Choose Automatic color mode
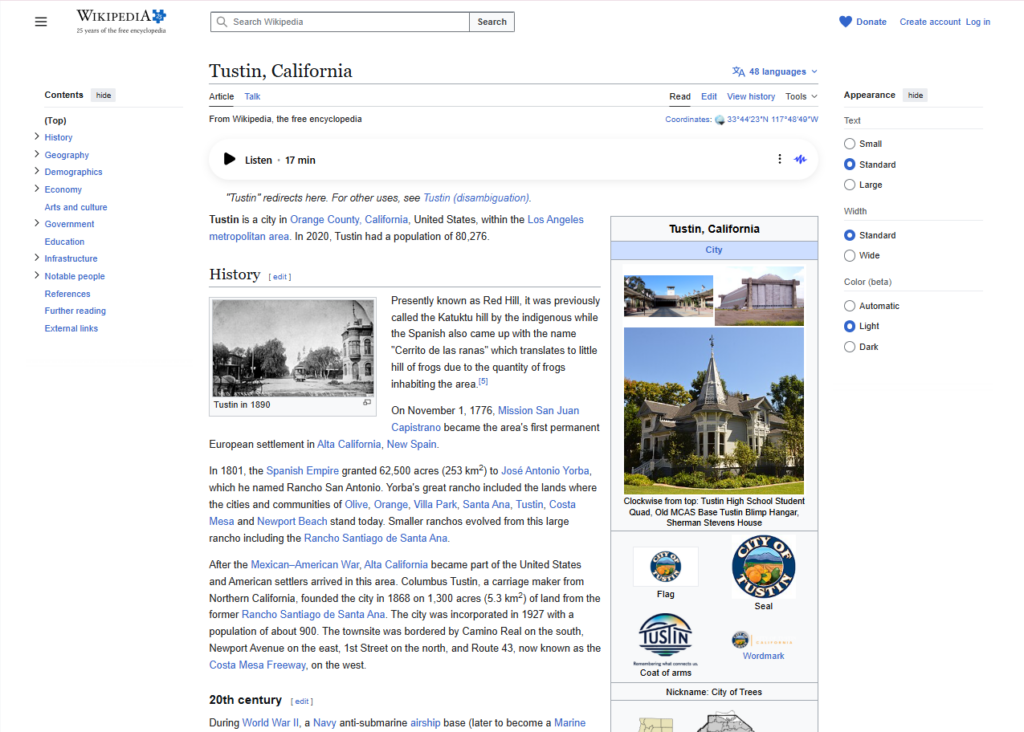This screenshot has height=732, width=1024. click(849, 306)
